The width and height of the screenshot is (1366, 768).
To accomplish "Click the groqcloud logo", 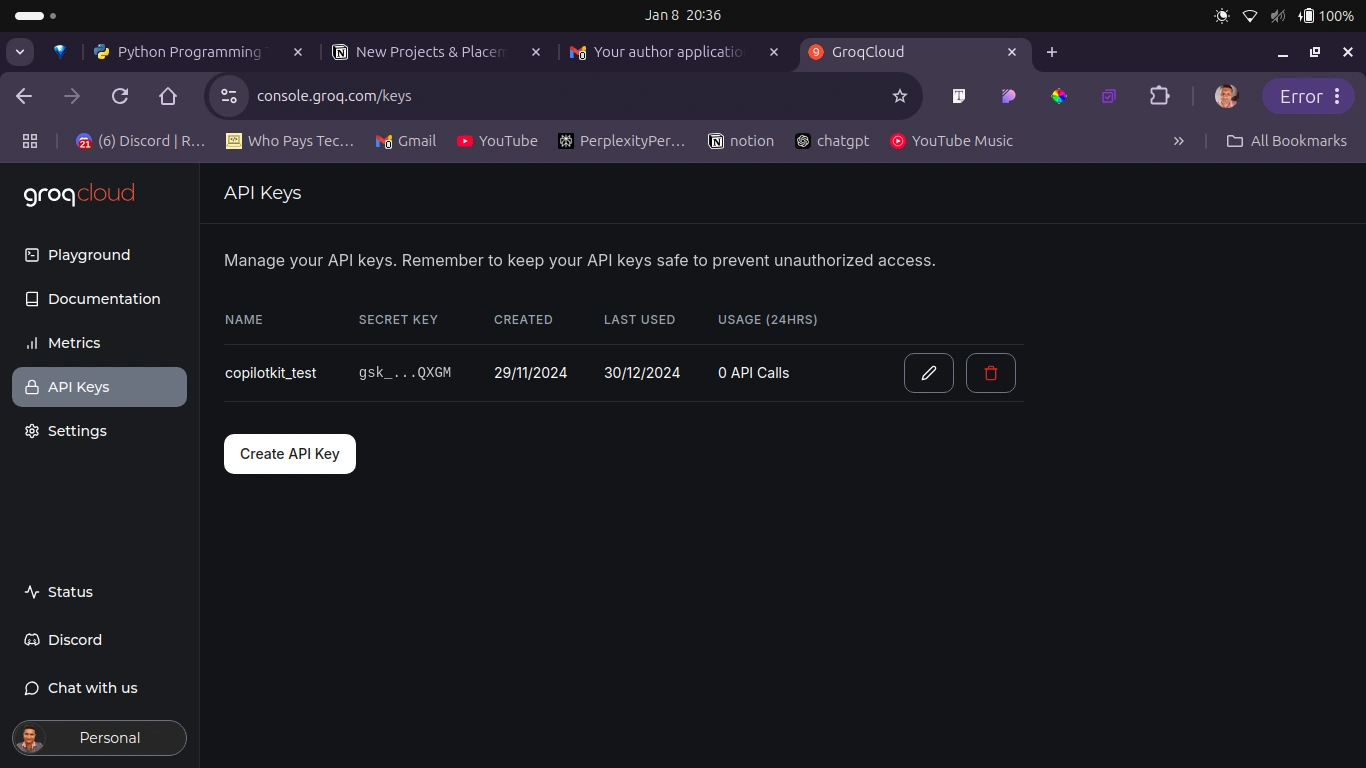I will coord(79,194).
